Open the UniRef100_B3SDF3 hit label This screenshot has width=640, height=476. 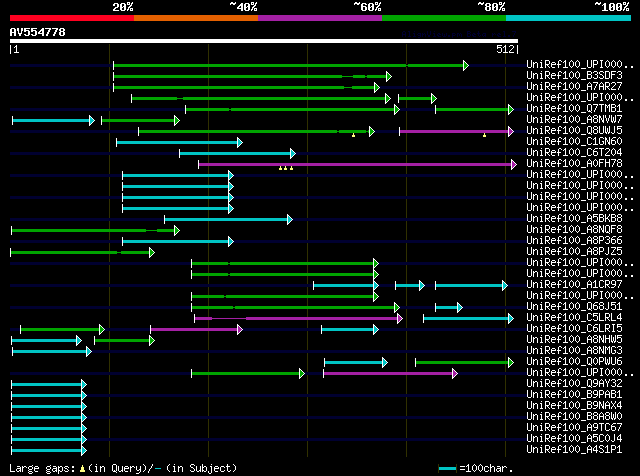tap(574, 76)
